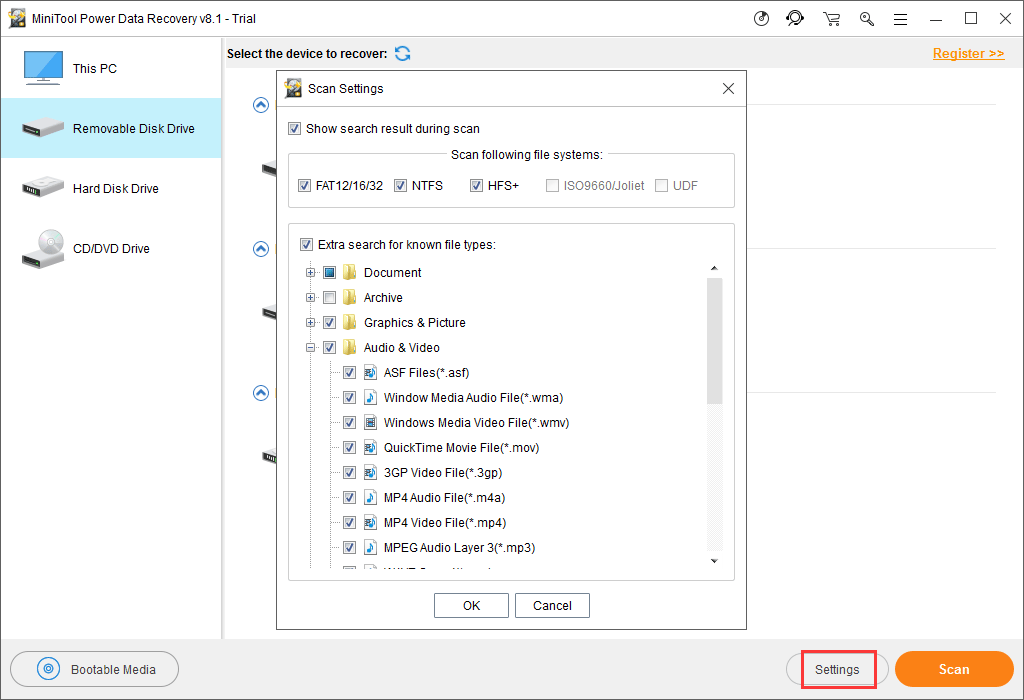1024x700 pixels.
Task: Click the register key icon
Action: point(866,18)
